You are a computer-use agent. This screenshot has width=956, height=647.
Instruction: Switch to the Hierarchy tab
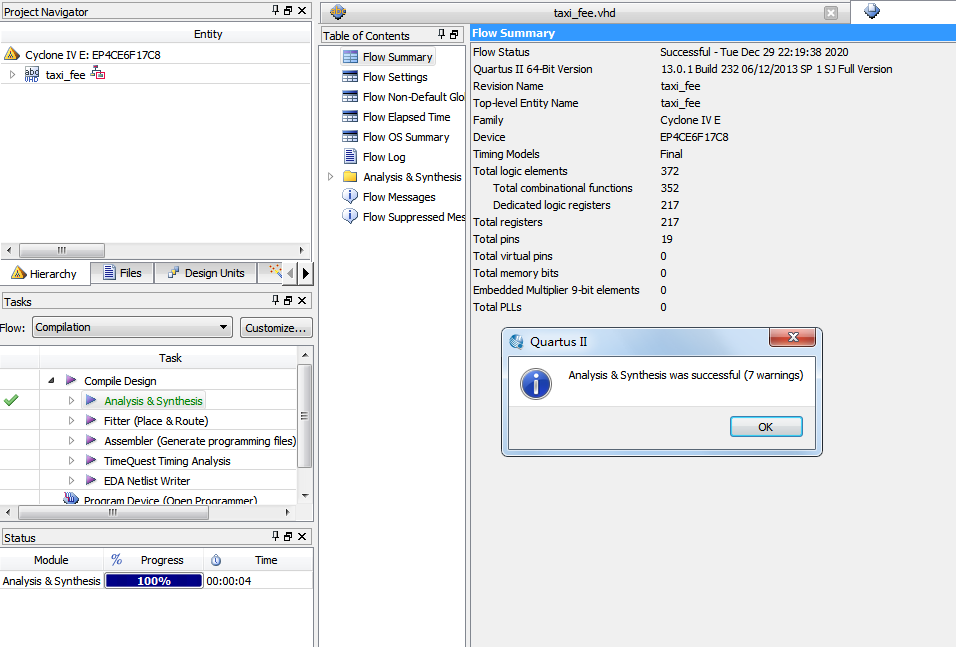point(45,274)
